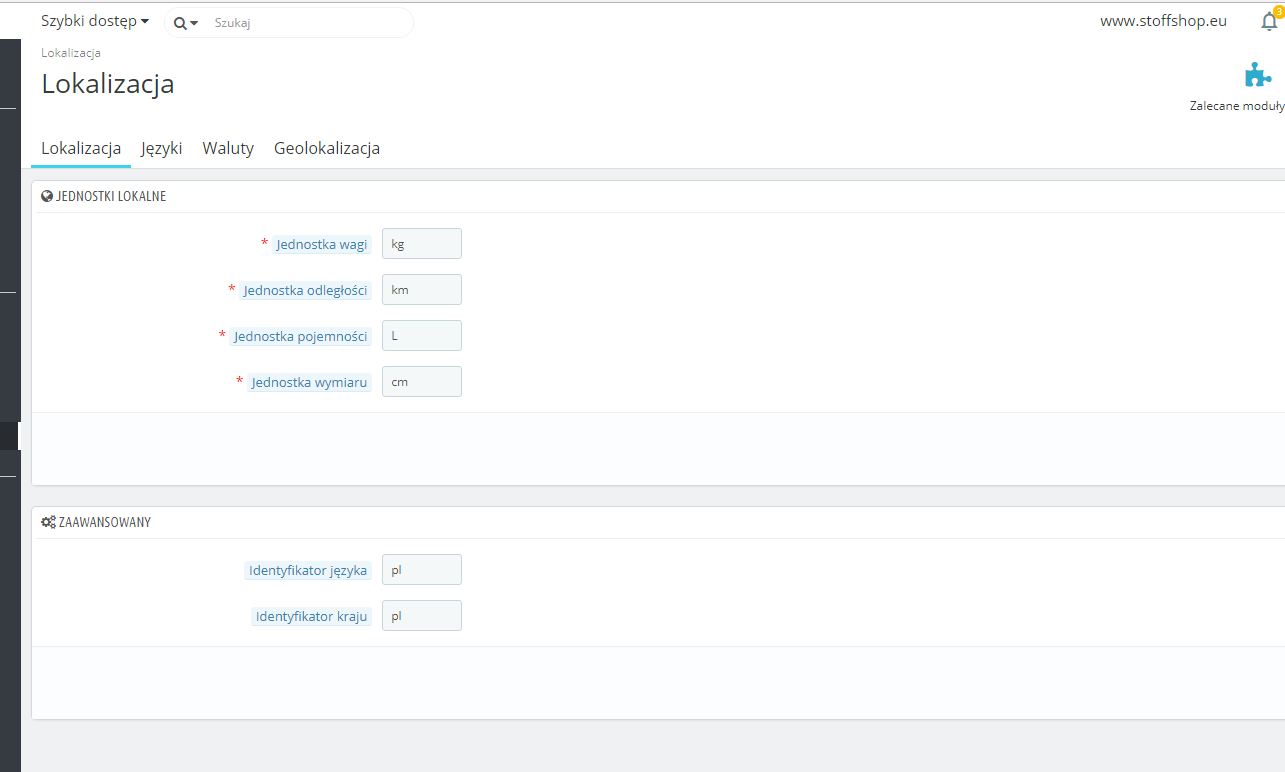Click the Jednostka wagi input field
The width and height of the screenshot is (1285, 772).
(422, 244)
